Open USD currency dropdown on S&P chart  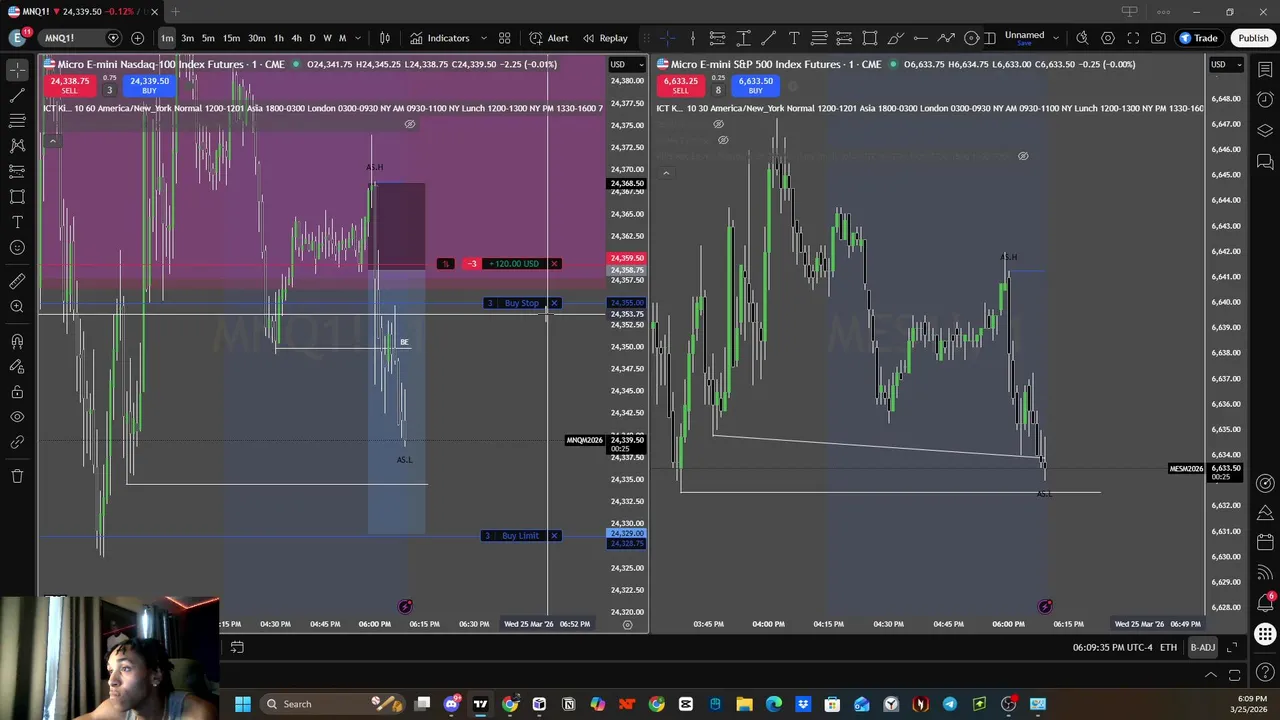click(x=1225, y=65)
